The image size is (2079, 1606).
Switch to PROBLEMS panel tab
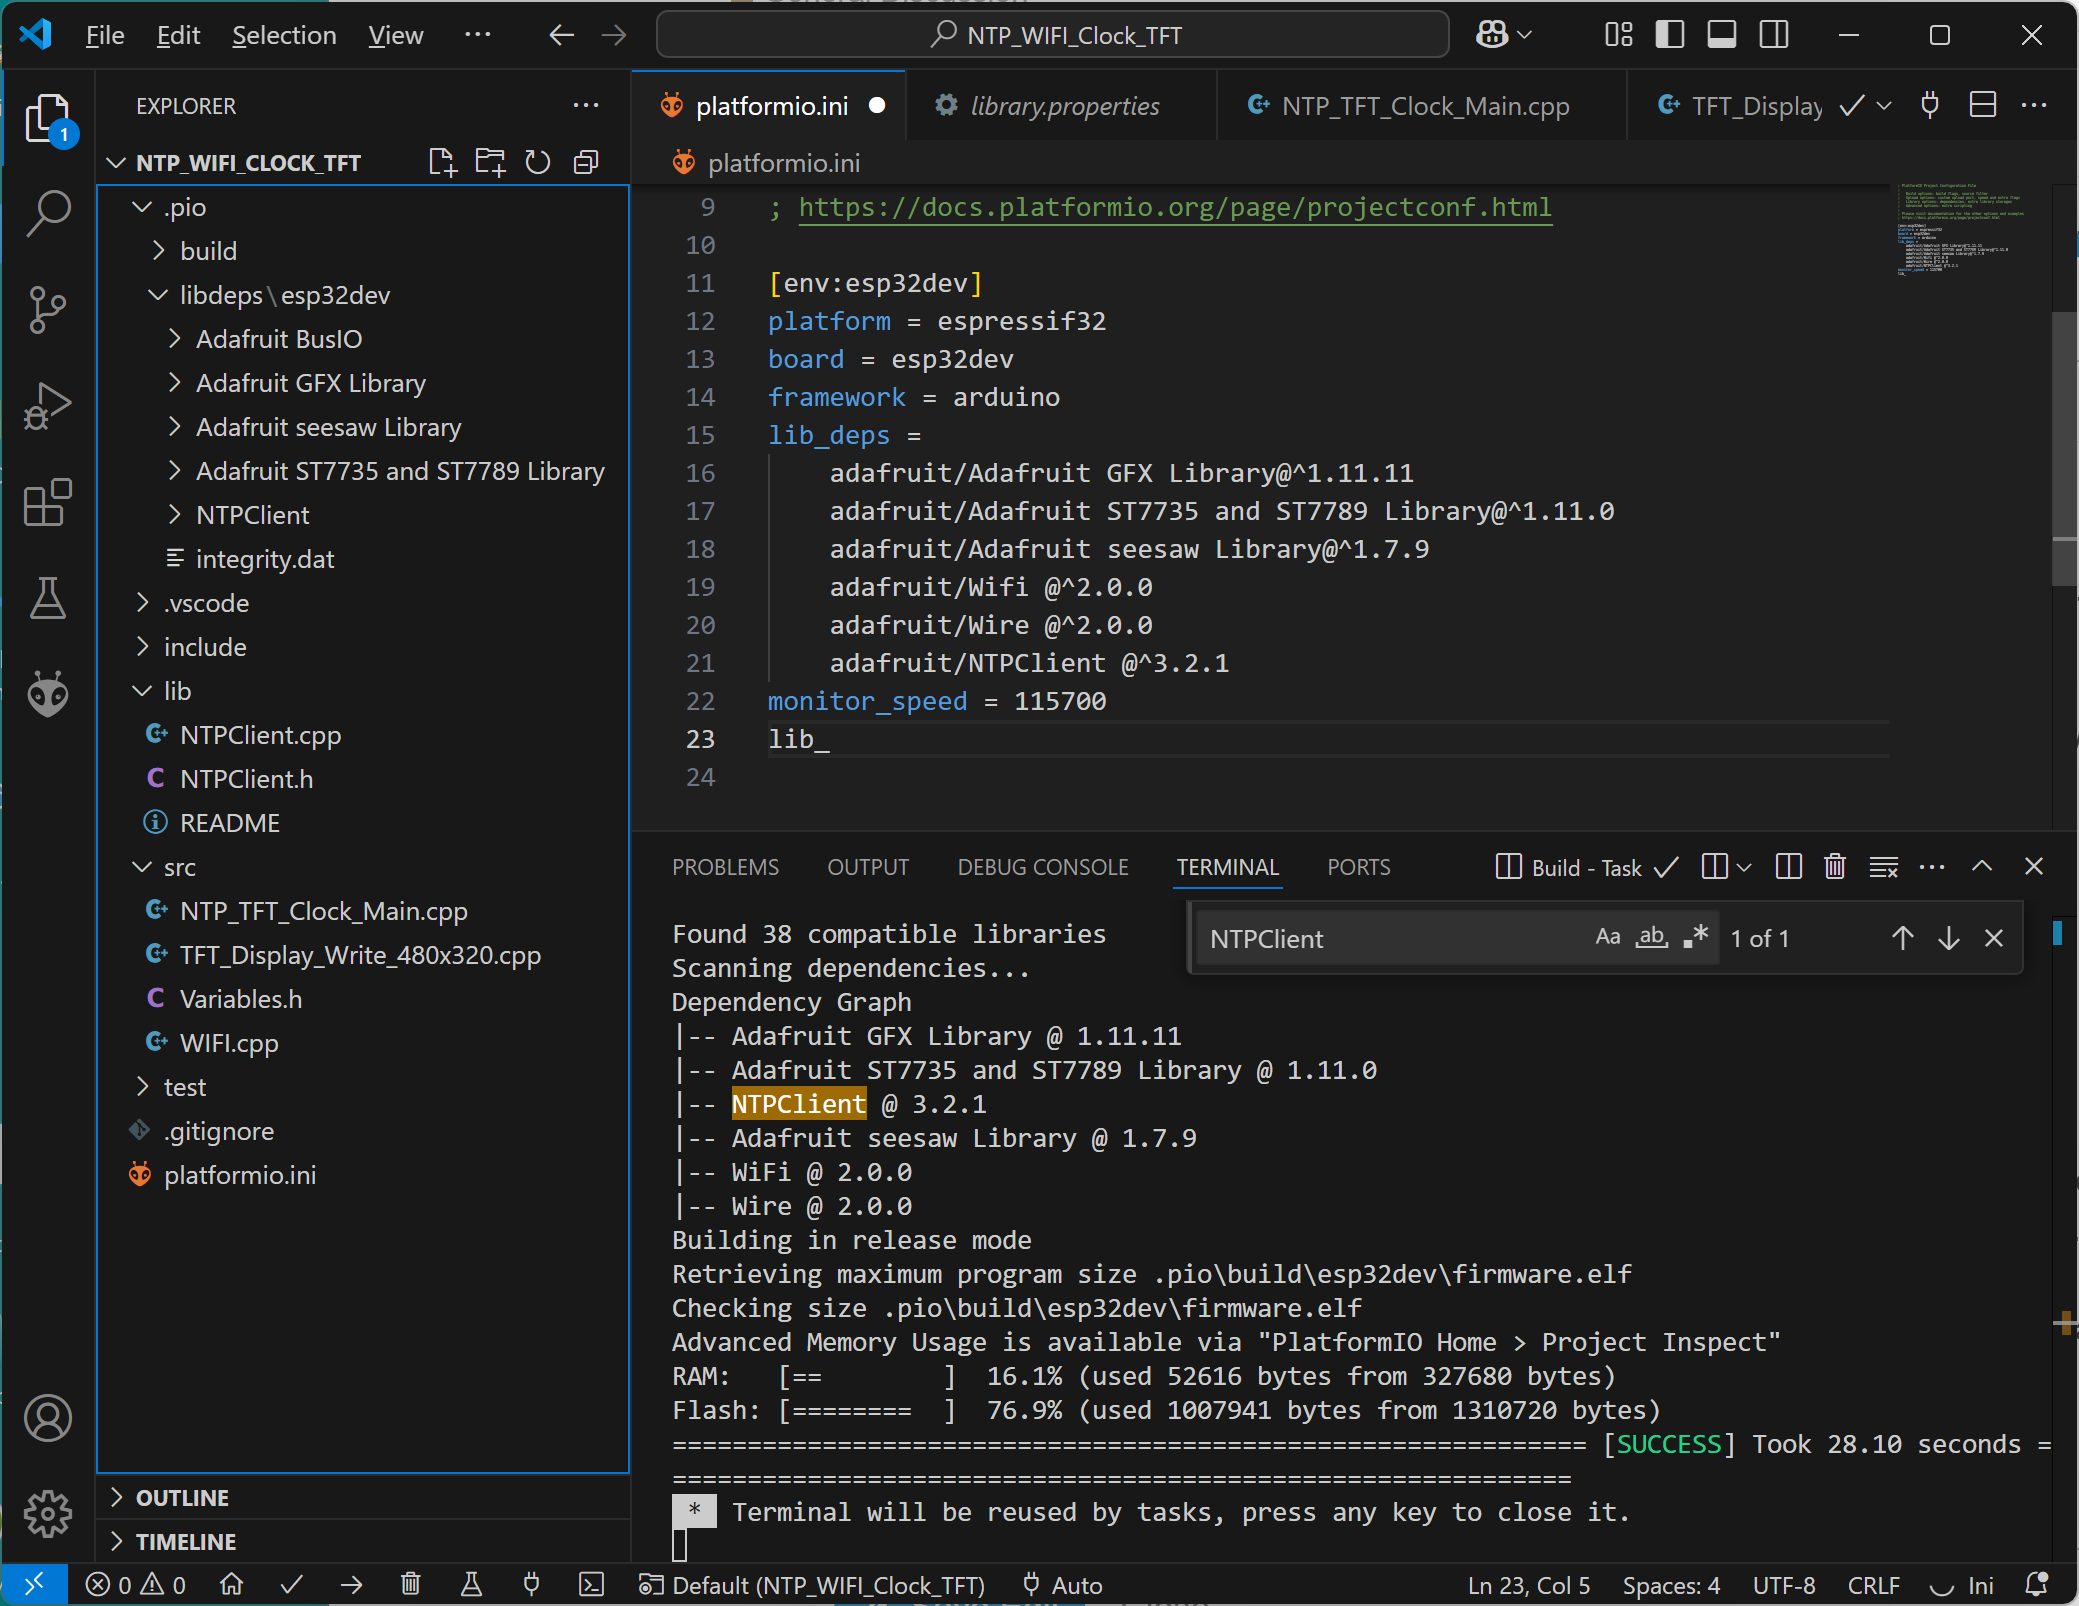(x=725, y=867)
